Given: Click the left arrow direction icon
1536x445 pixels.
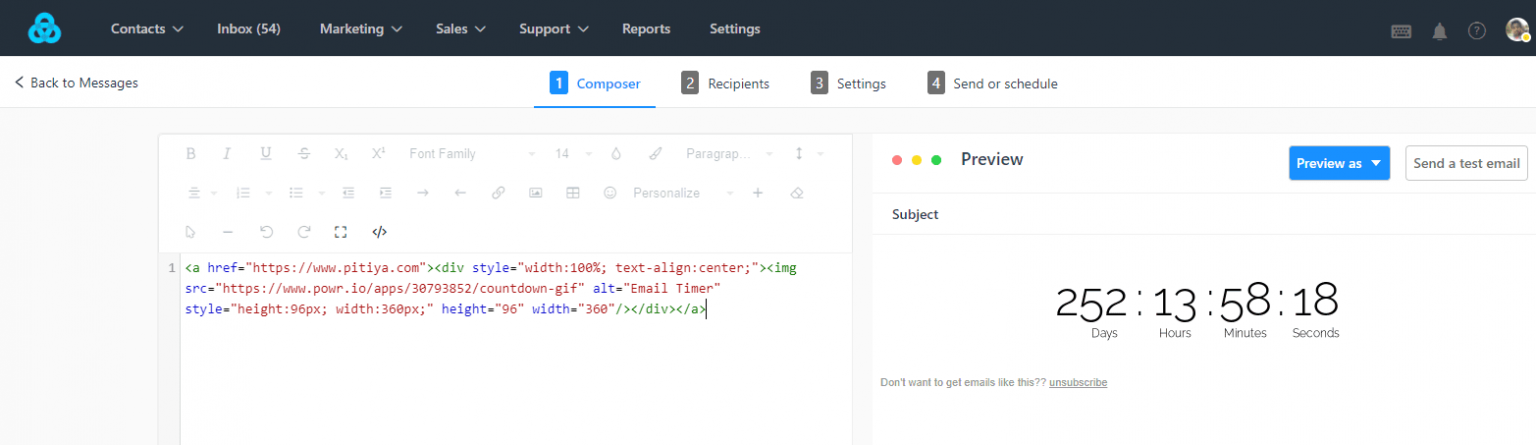Looking at the screenshot, I should [460, 193].
